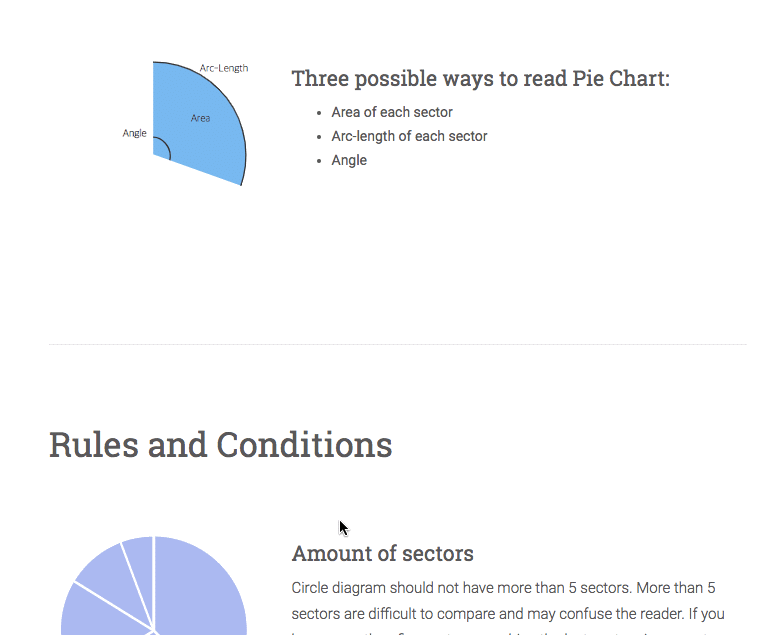Click the bullet before 'Area of each sector'

(x=318, y=113)
